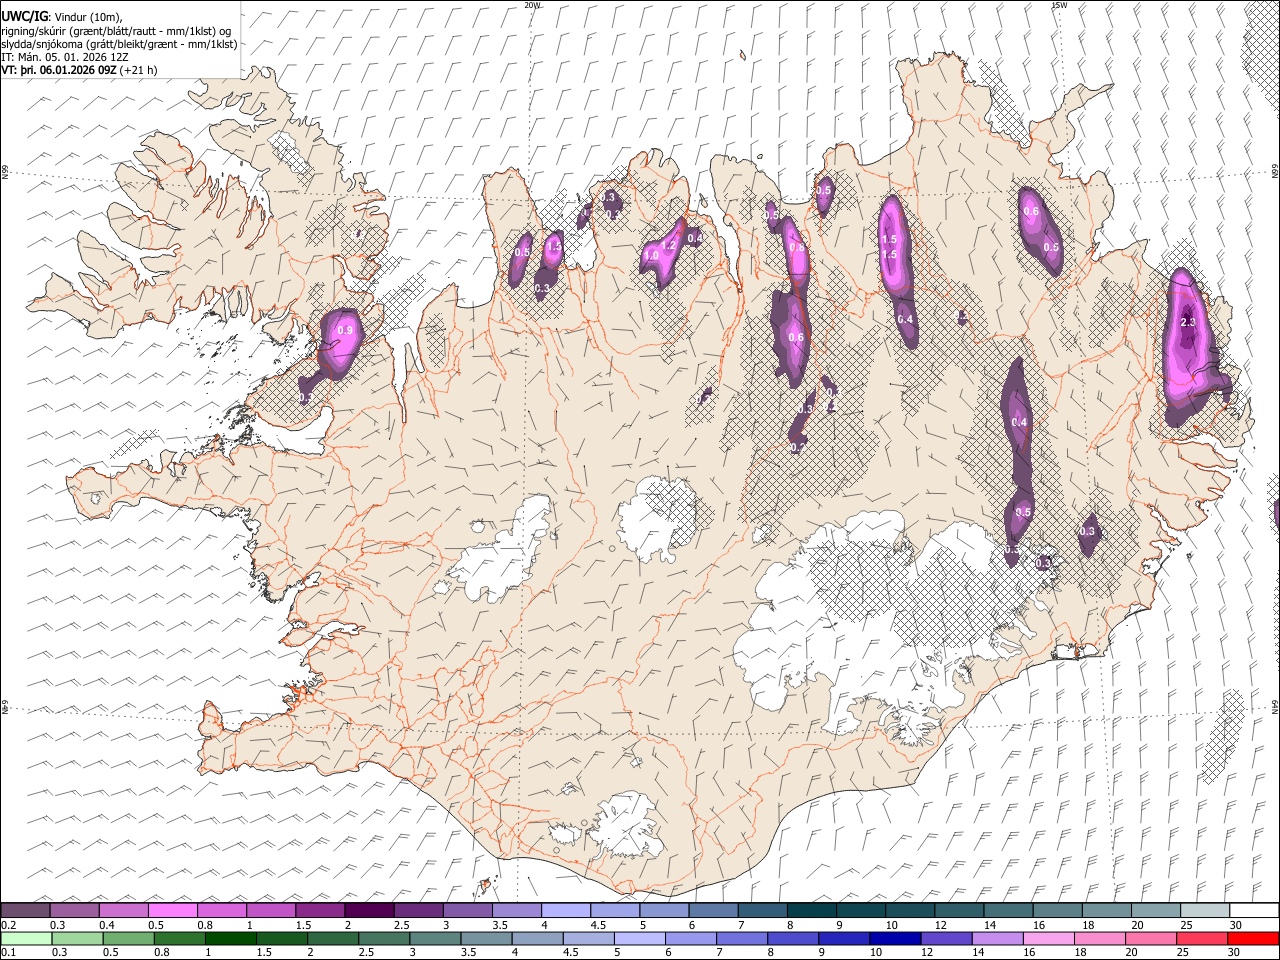Click the white 30 swatch ending upper scale

pos(1252,910)
